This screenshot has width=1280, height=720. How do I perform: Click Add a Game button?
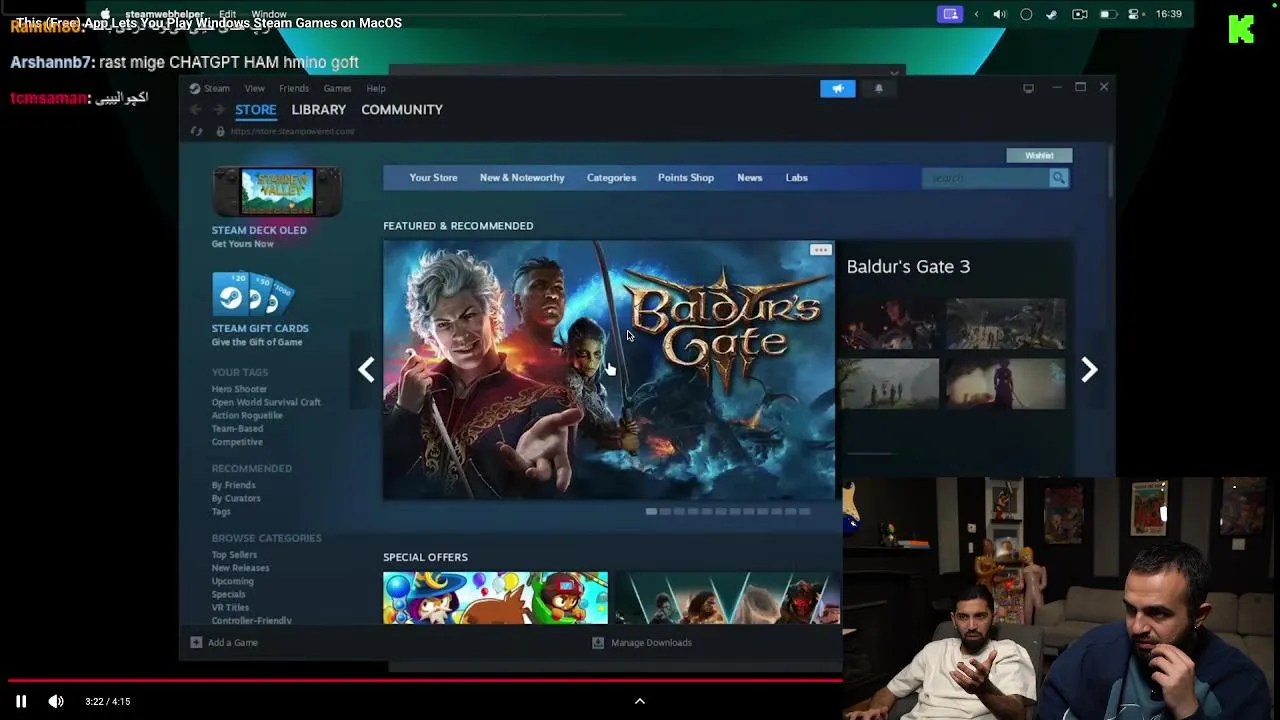click(225, 643)
